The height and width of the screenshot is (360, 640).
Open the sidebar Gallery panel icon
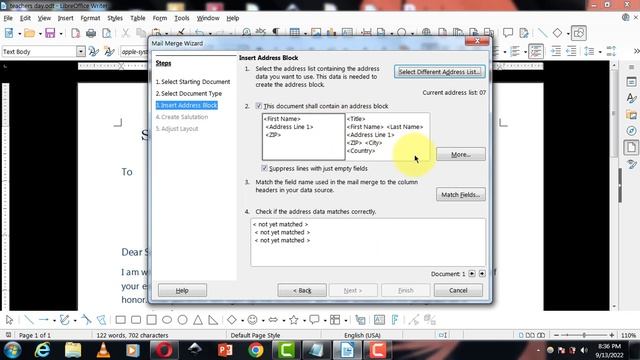pyautogui.click(x=631, y=115)
